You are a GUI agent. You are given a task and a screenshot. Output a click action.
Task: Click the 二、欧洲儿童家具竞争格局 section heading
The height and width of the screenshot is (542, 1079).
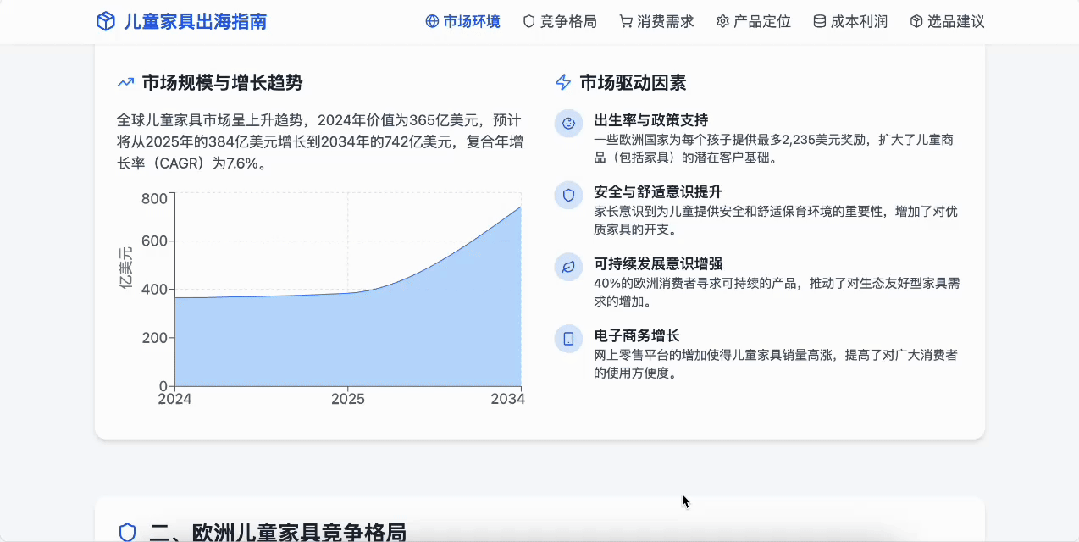[x=278, y=531]
